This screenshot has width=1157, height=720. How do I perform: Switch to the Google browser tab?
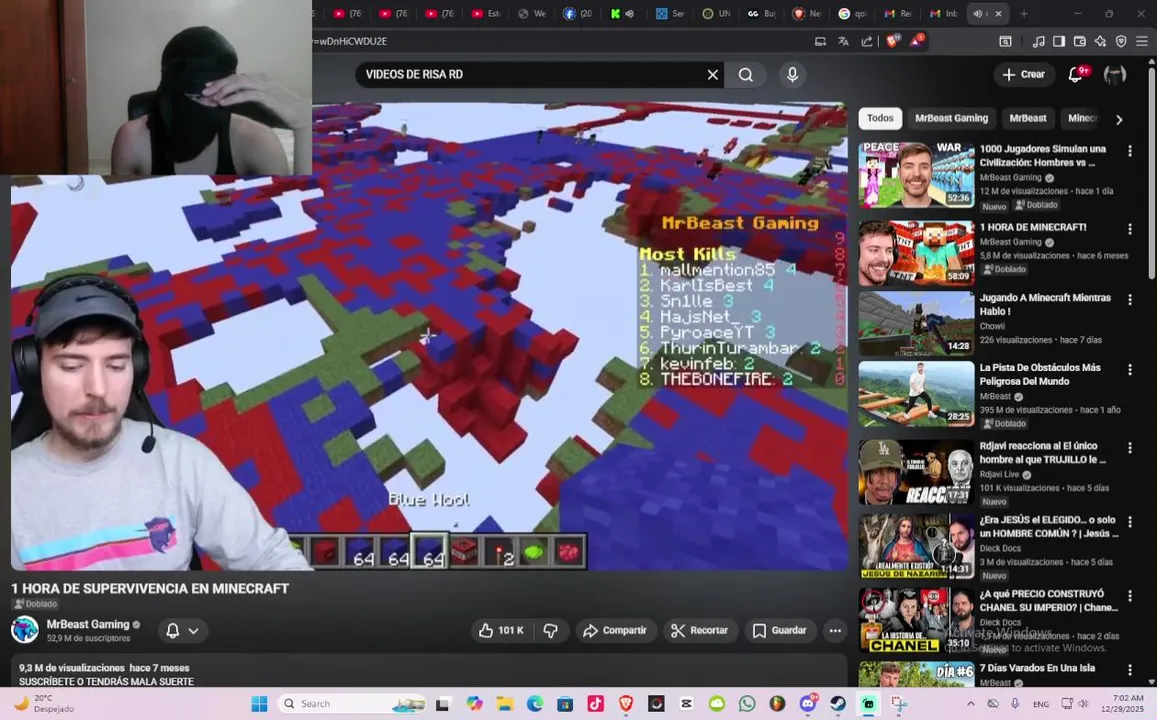[854, 13]
